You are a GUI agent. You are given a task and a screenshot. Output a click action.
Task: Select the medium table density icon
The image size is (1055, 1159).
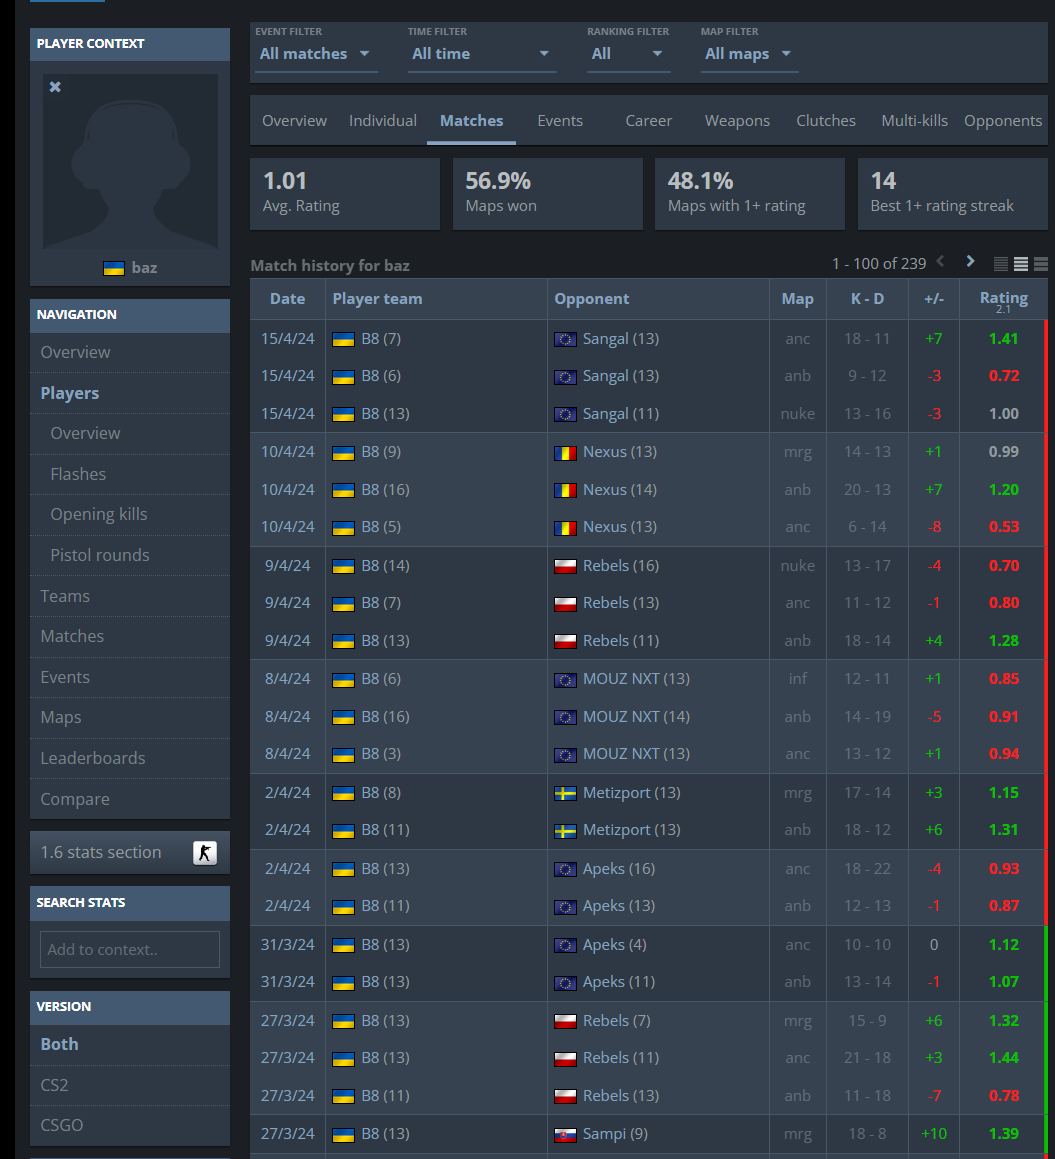coord(1021,264)
